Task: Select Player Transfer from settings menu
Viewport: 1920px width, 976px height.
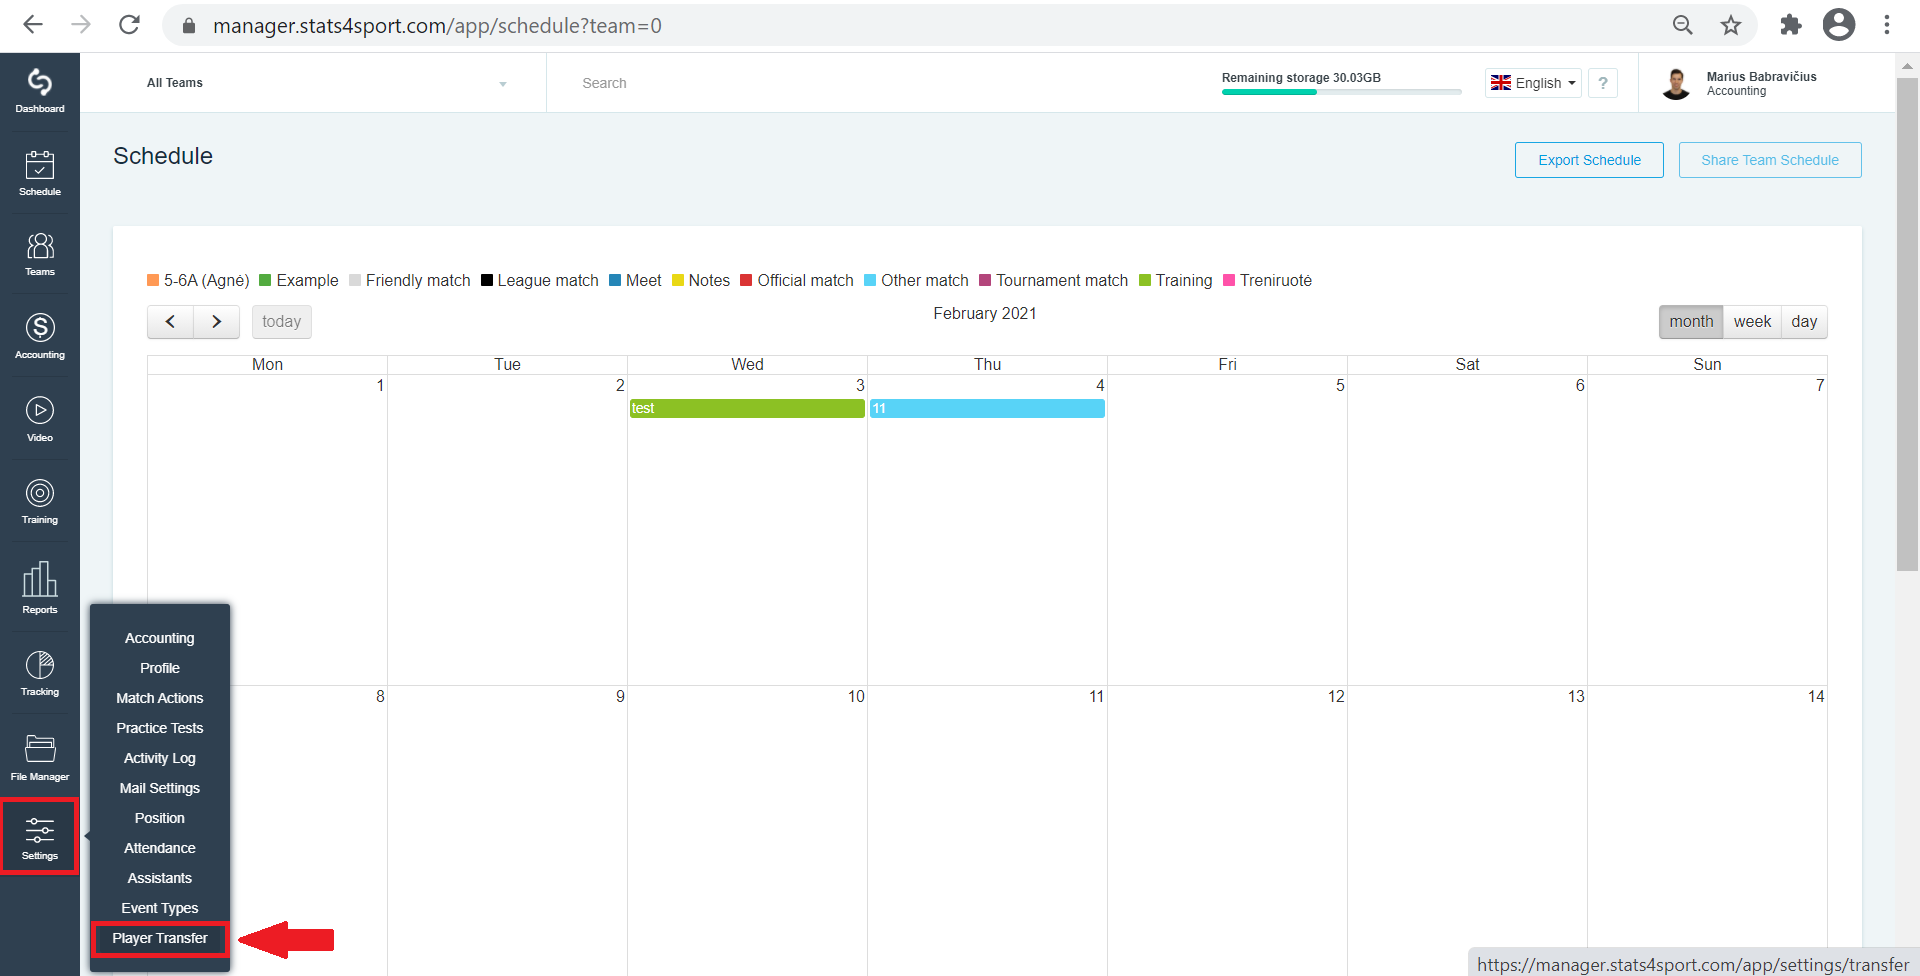Action: pyautogui.click(x=160, y=938)
